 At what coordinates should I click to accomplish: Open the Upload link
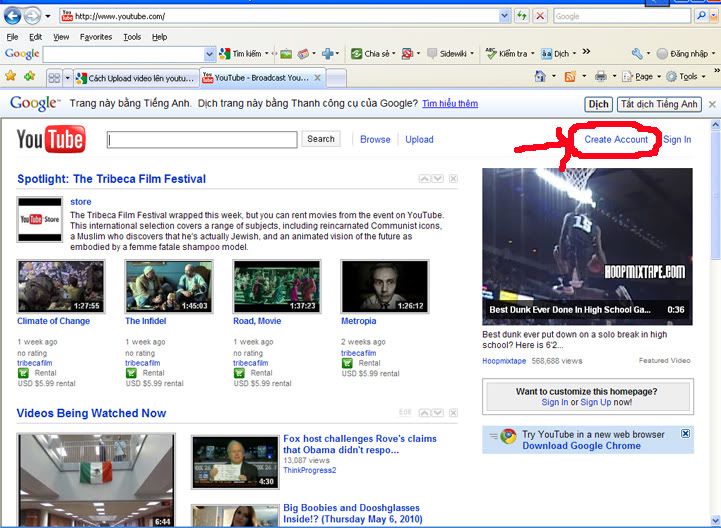[x=419, y=139]
